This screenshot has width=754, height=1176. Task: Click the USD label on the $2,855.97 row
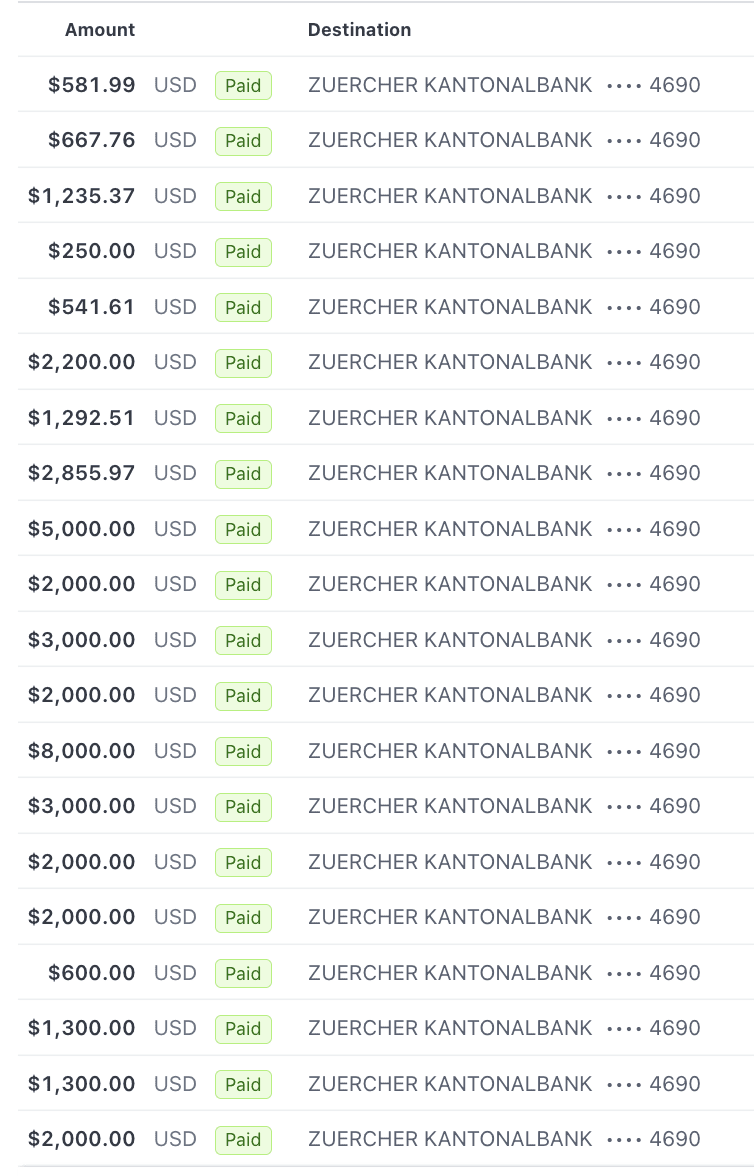point(175,473)
